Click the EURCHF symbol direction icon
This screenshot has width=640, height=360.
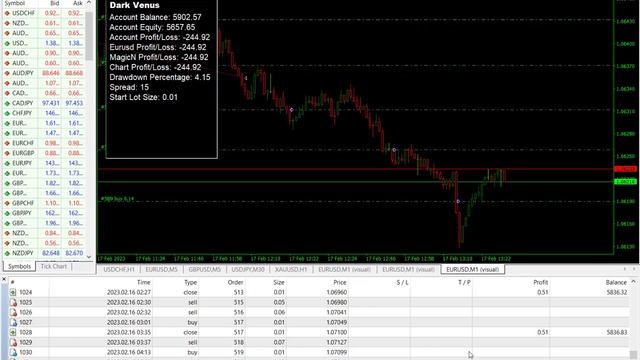click(x=7, y=143)
